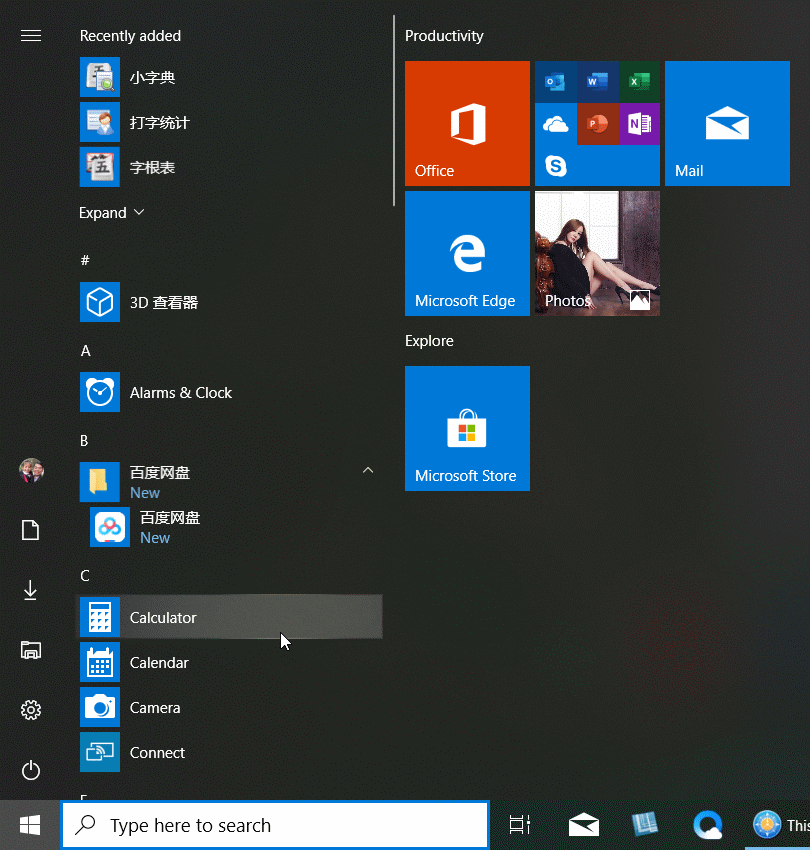The image size is (810, 850).
Task: Open the Photos tile thumbnail
Action: 597,254
